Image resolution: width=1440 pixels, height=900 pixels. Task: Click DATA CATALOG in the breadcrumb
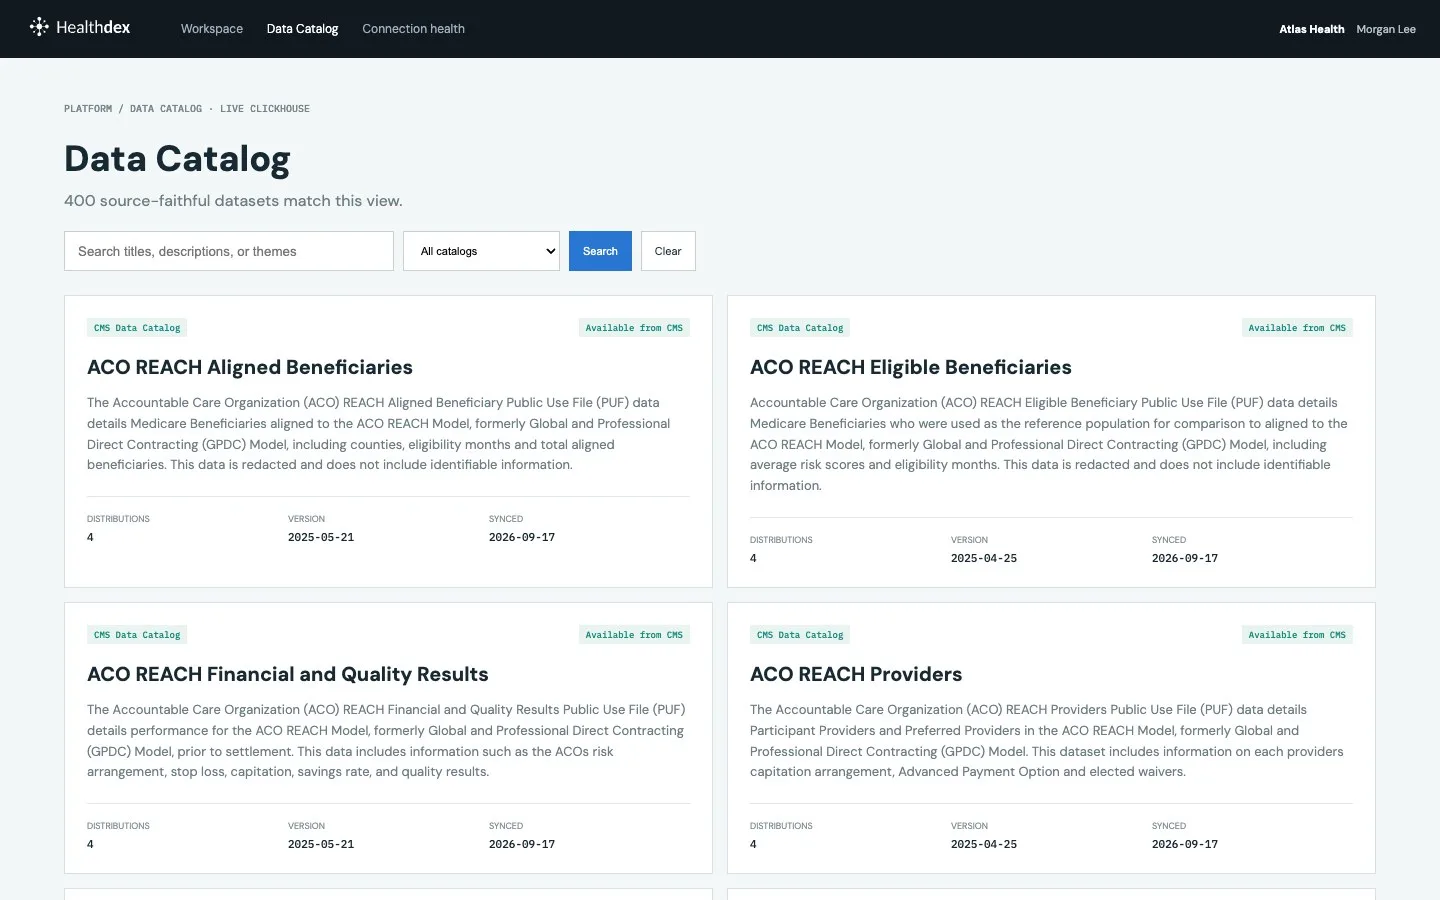166,109
